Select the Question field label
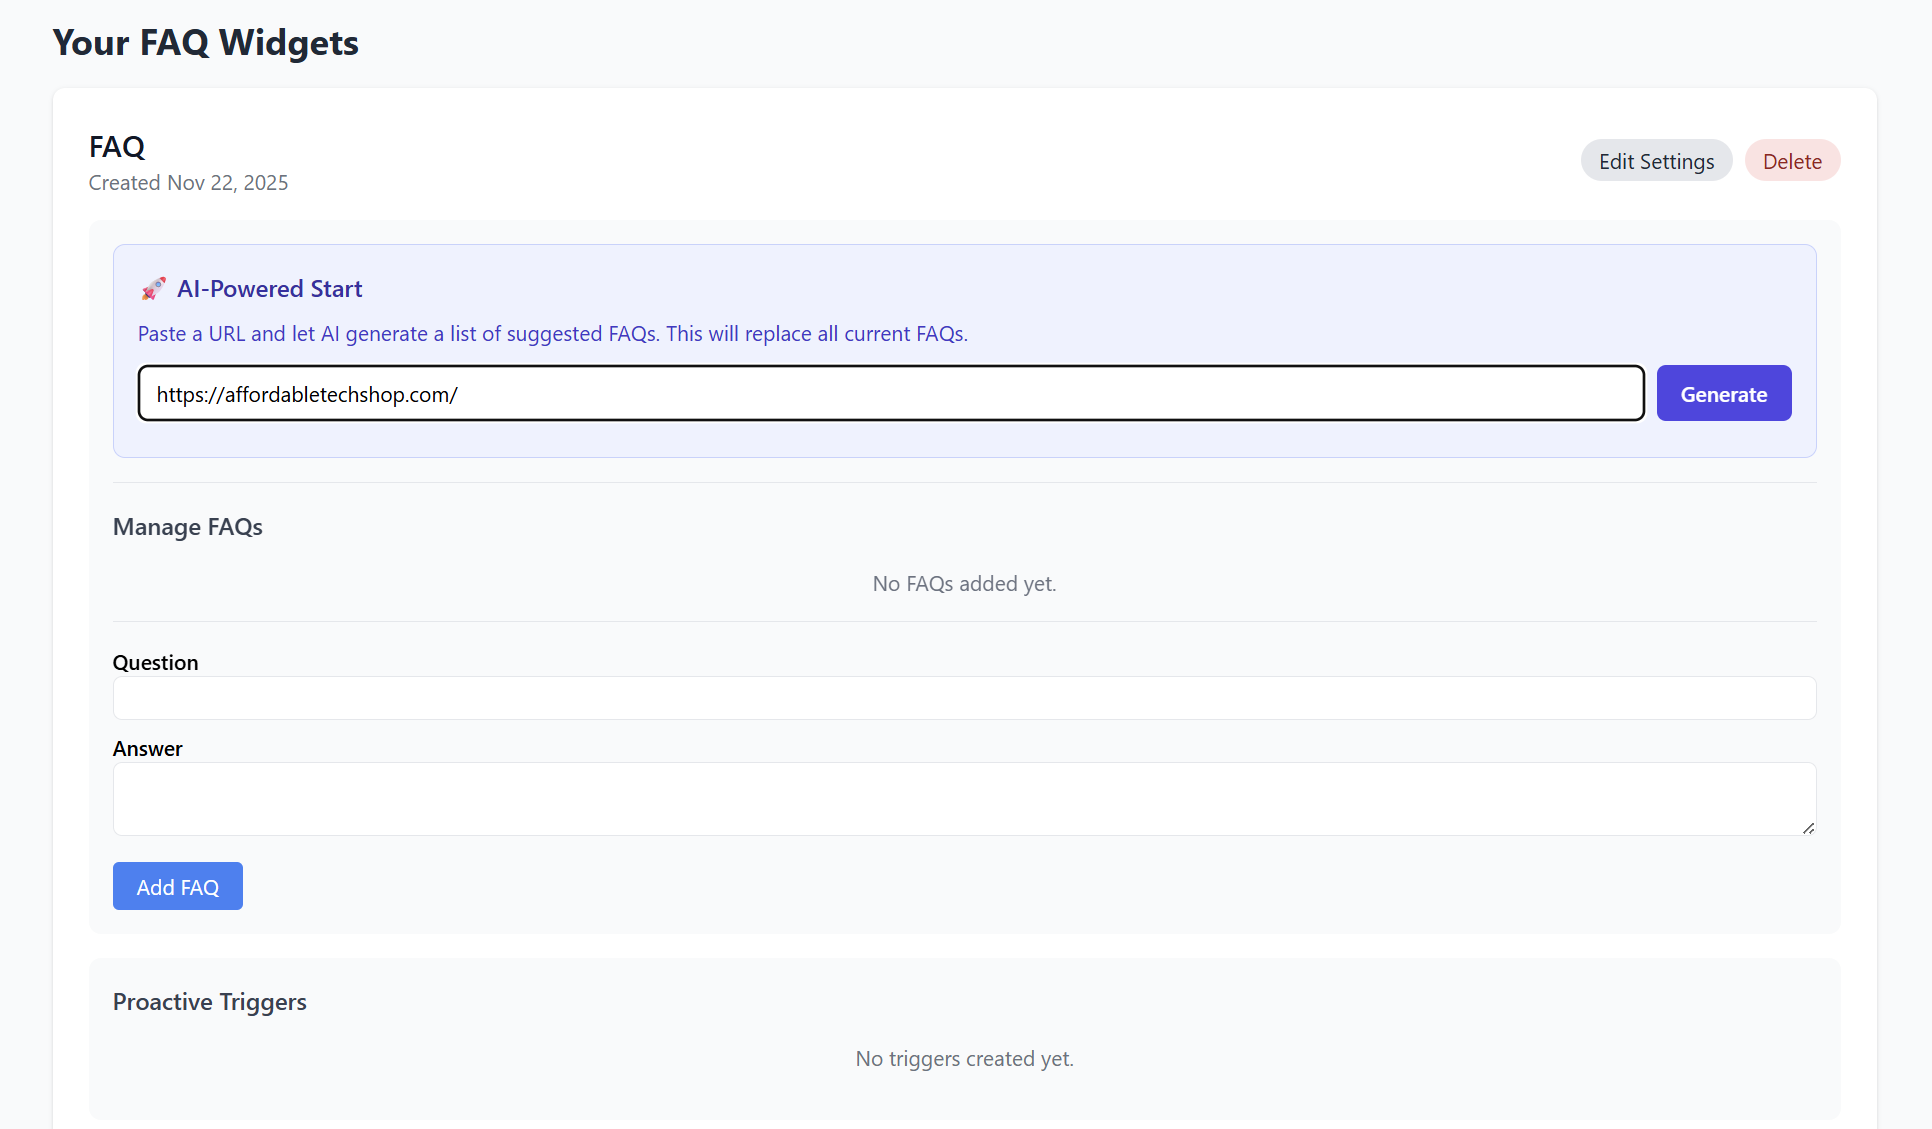 155,662
